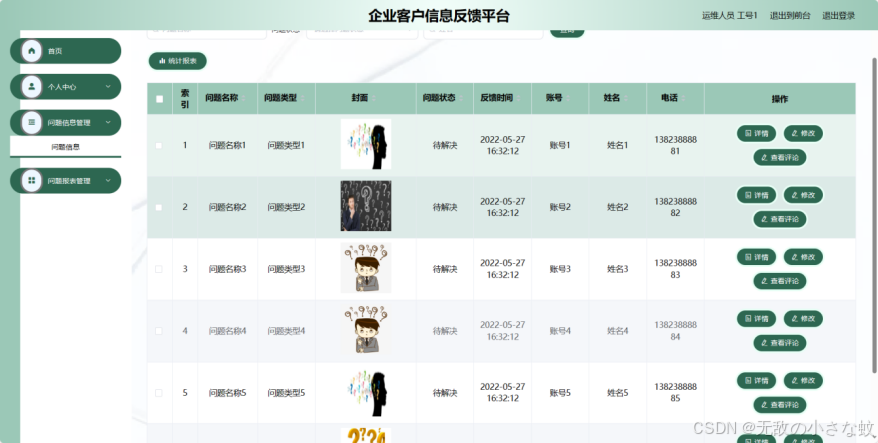Image resolution: width=878 pixels, height=443 pixels.
Task: Click 修改 for row 问题名称5
Action: tap(803, 381)
